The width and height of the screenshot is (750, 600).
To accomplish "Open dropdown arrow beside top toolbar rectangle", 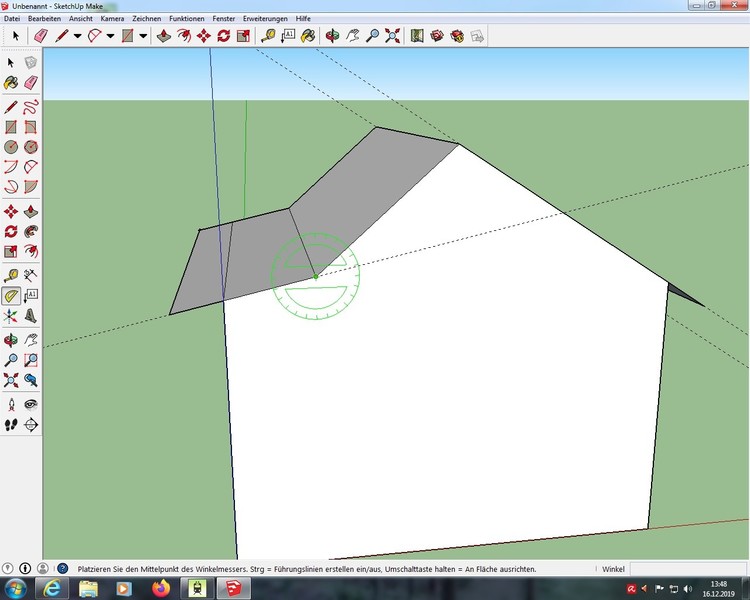I will pos(143,36).
